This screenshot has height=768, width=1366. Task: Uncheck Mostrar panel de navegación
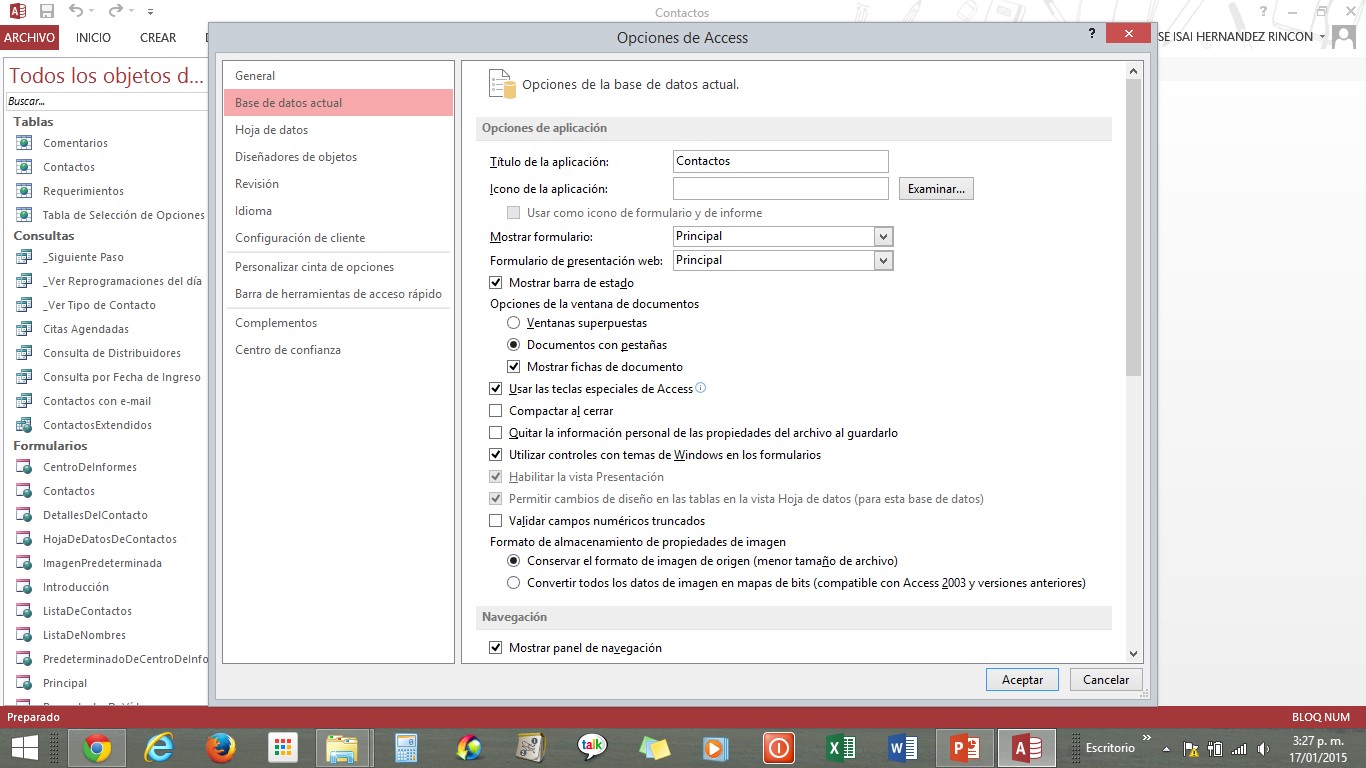coord(496,648)
